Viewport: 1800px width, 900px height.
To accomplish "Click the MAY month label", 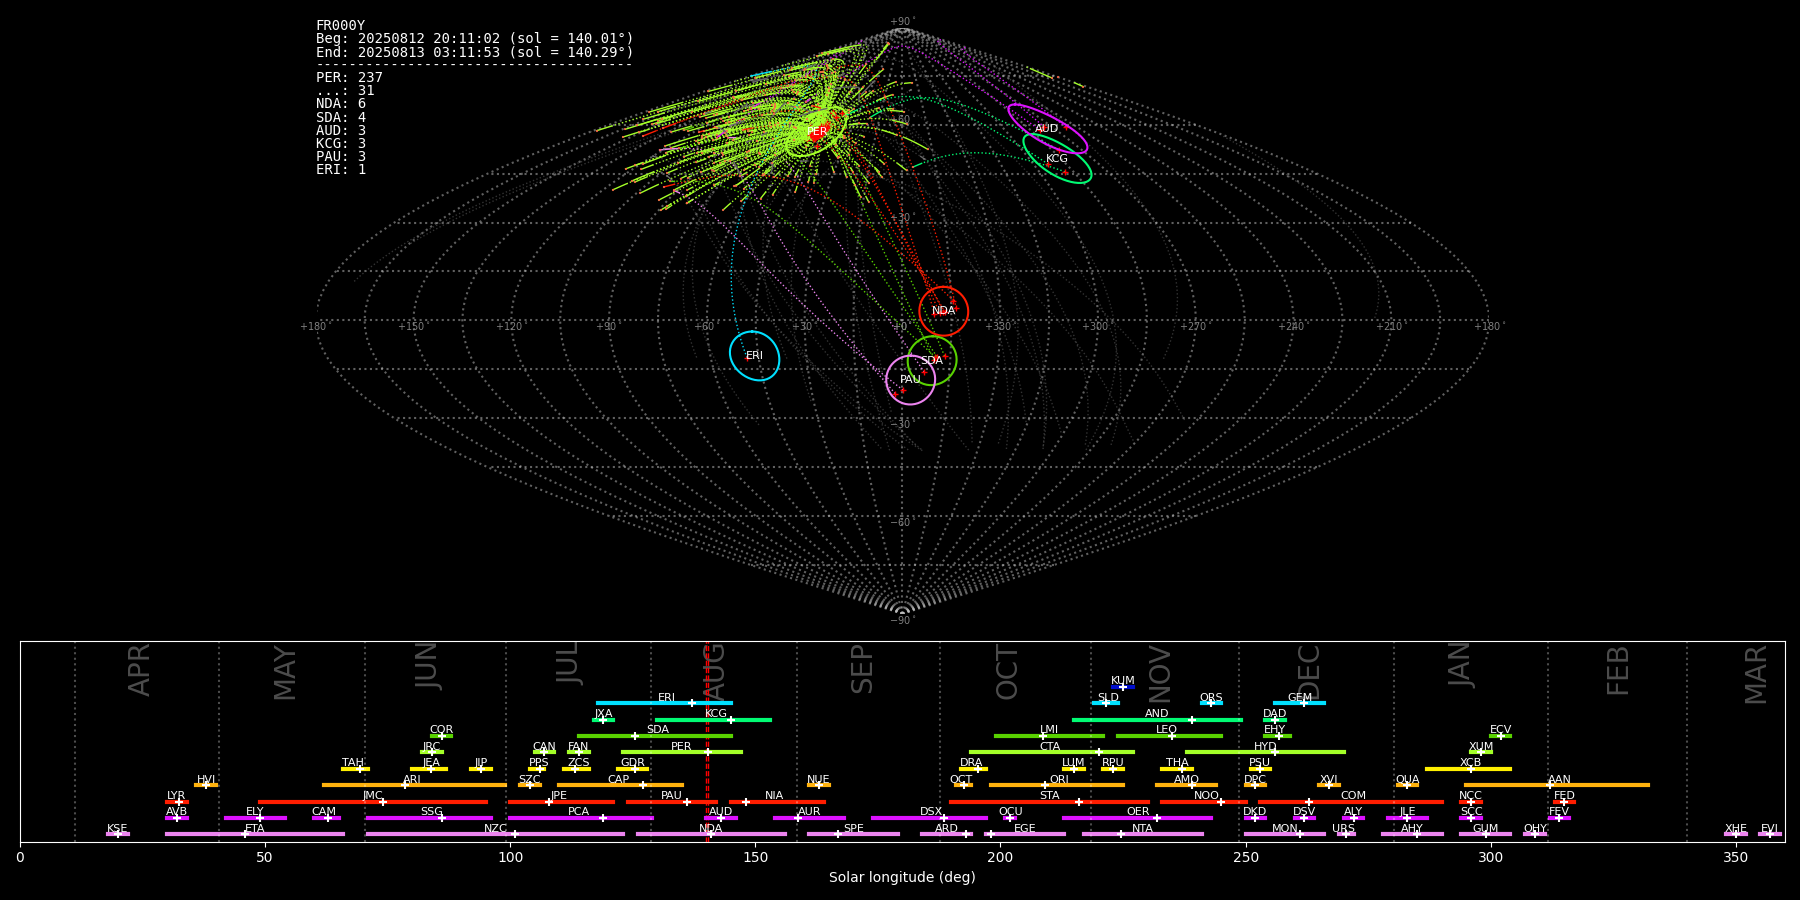I will 285,673.
